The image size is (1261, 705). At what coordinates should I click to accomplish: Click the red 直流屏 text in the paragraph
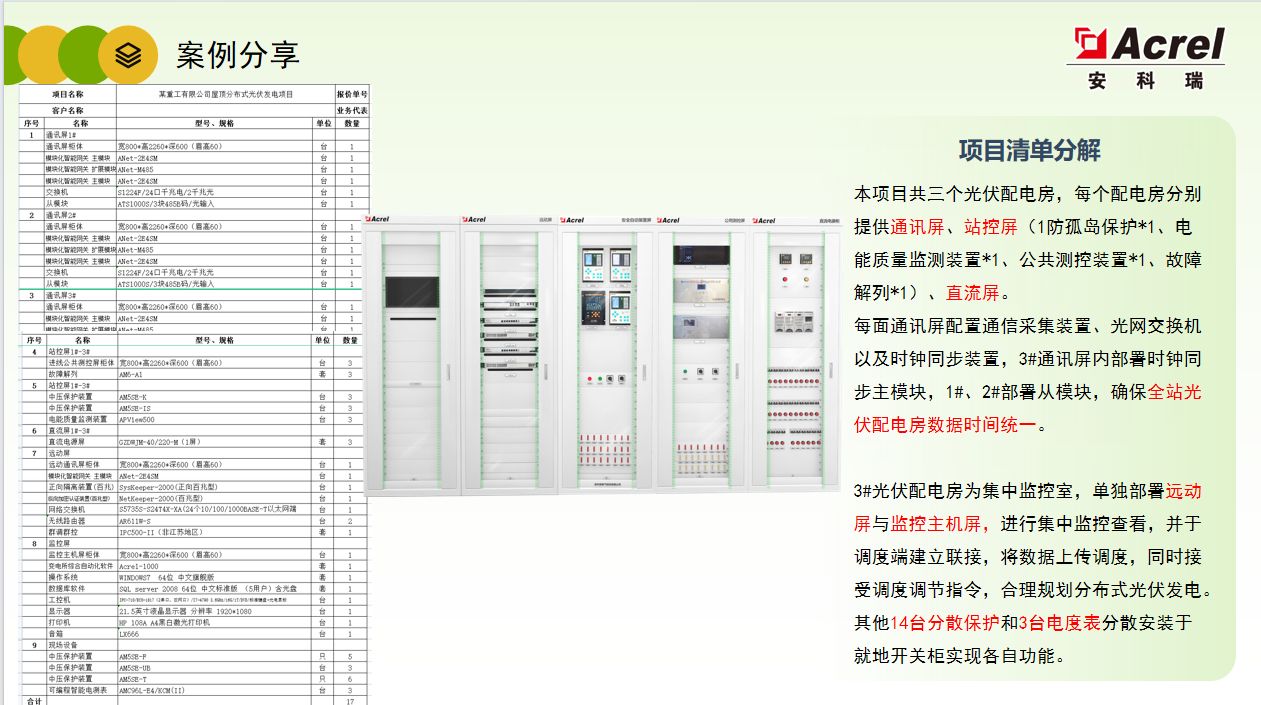click(972, 293)
